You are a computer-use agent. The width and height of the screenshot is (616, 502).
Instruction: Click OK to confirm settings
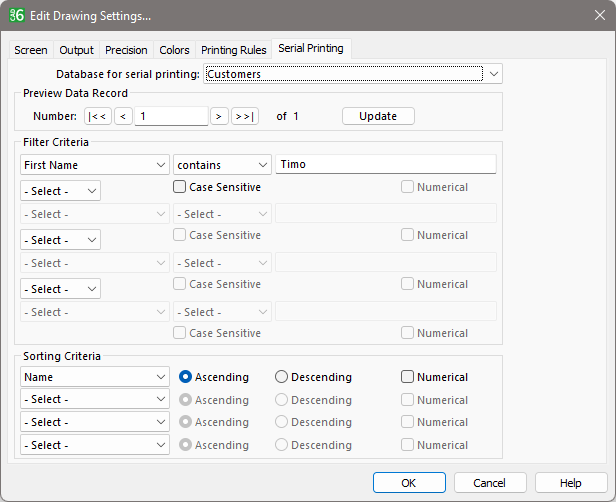(409, 483)
